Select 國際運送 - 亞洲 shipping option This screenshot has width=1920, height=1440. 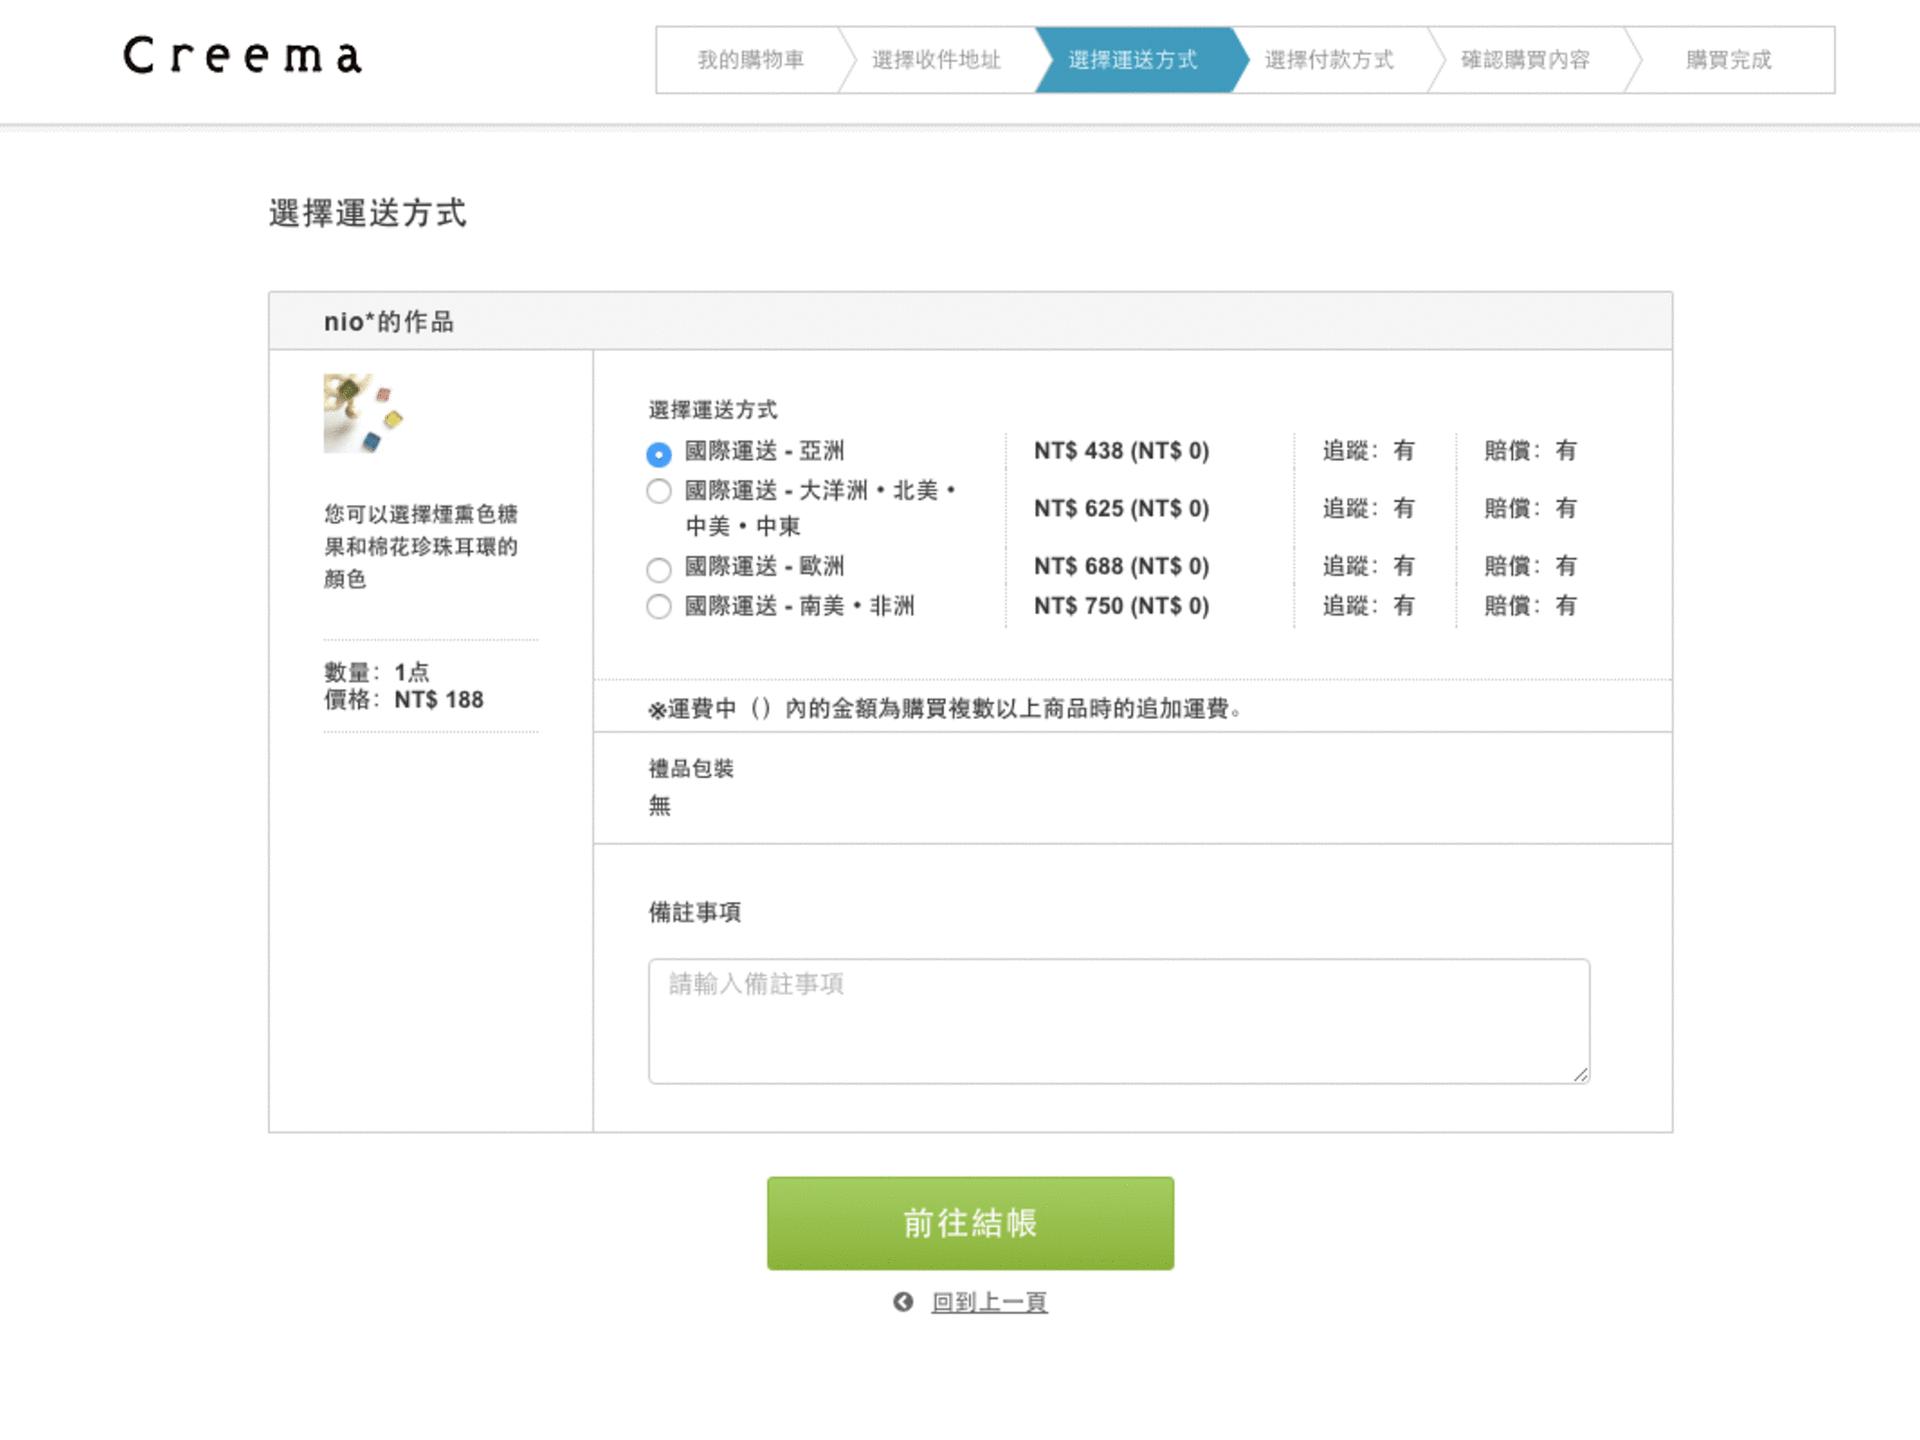pos(659,453)
